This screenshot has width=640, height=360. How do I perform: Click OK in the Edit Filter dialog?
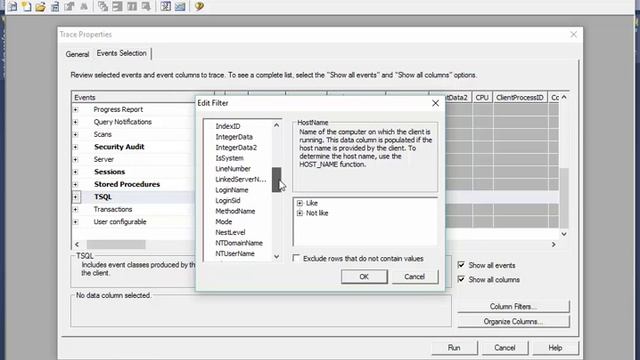coord(364,277)
